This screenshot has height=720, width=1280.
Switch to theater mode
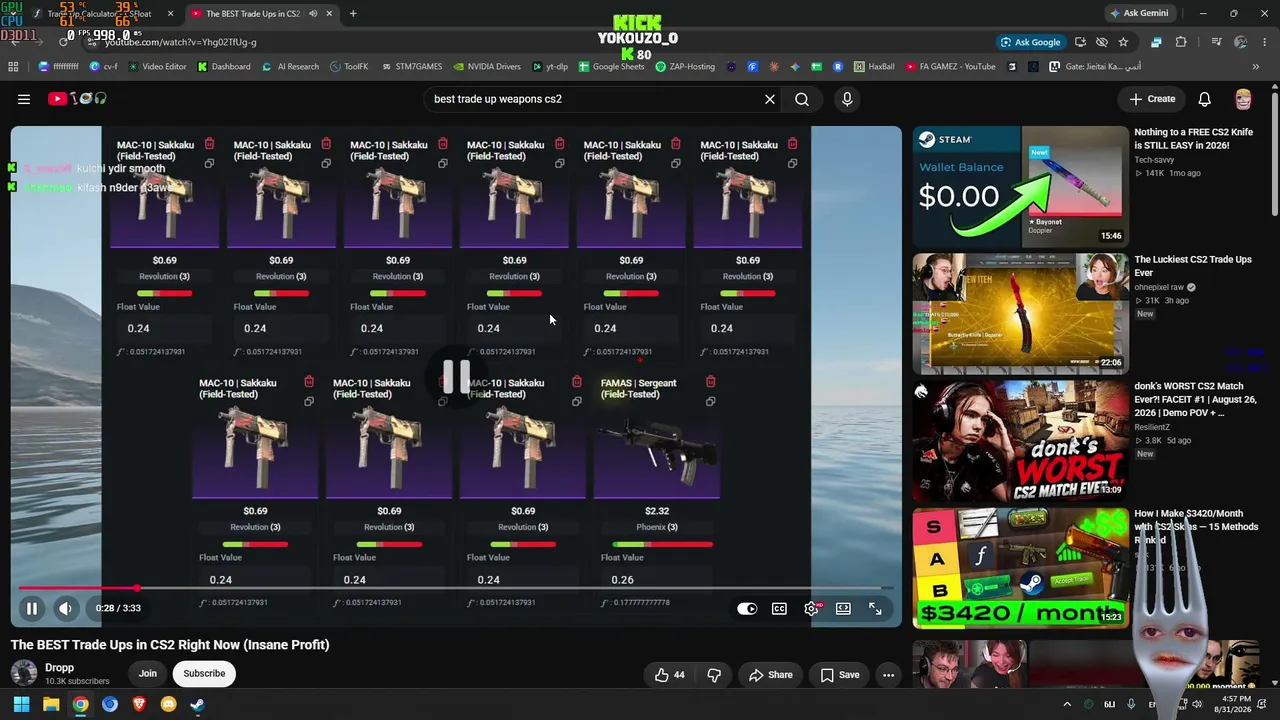[x=843, y=608]
